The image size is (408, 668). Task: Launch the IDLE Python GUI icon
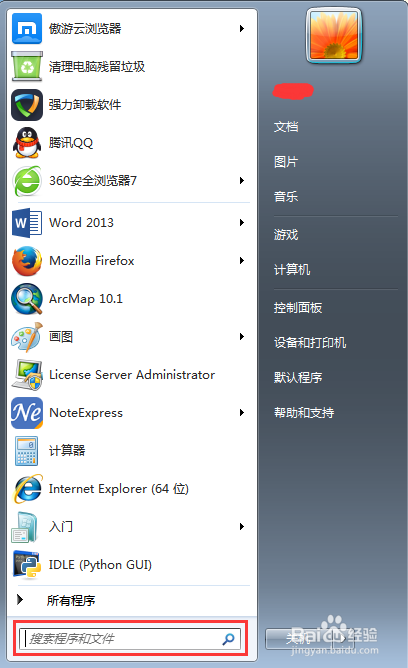[27, 565]
